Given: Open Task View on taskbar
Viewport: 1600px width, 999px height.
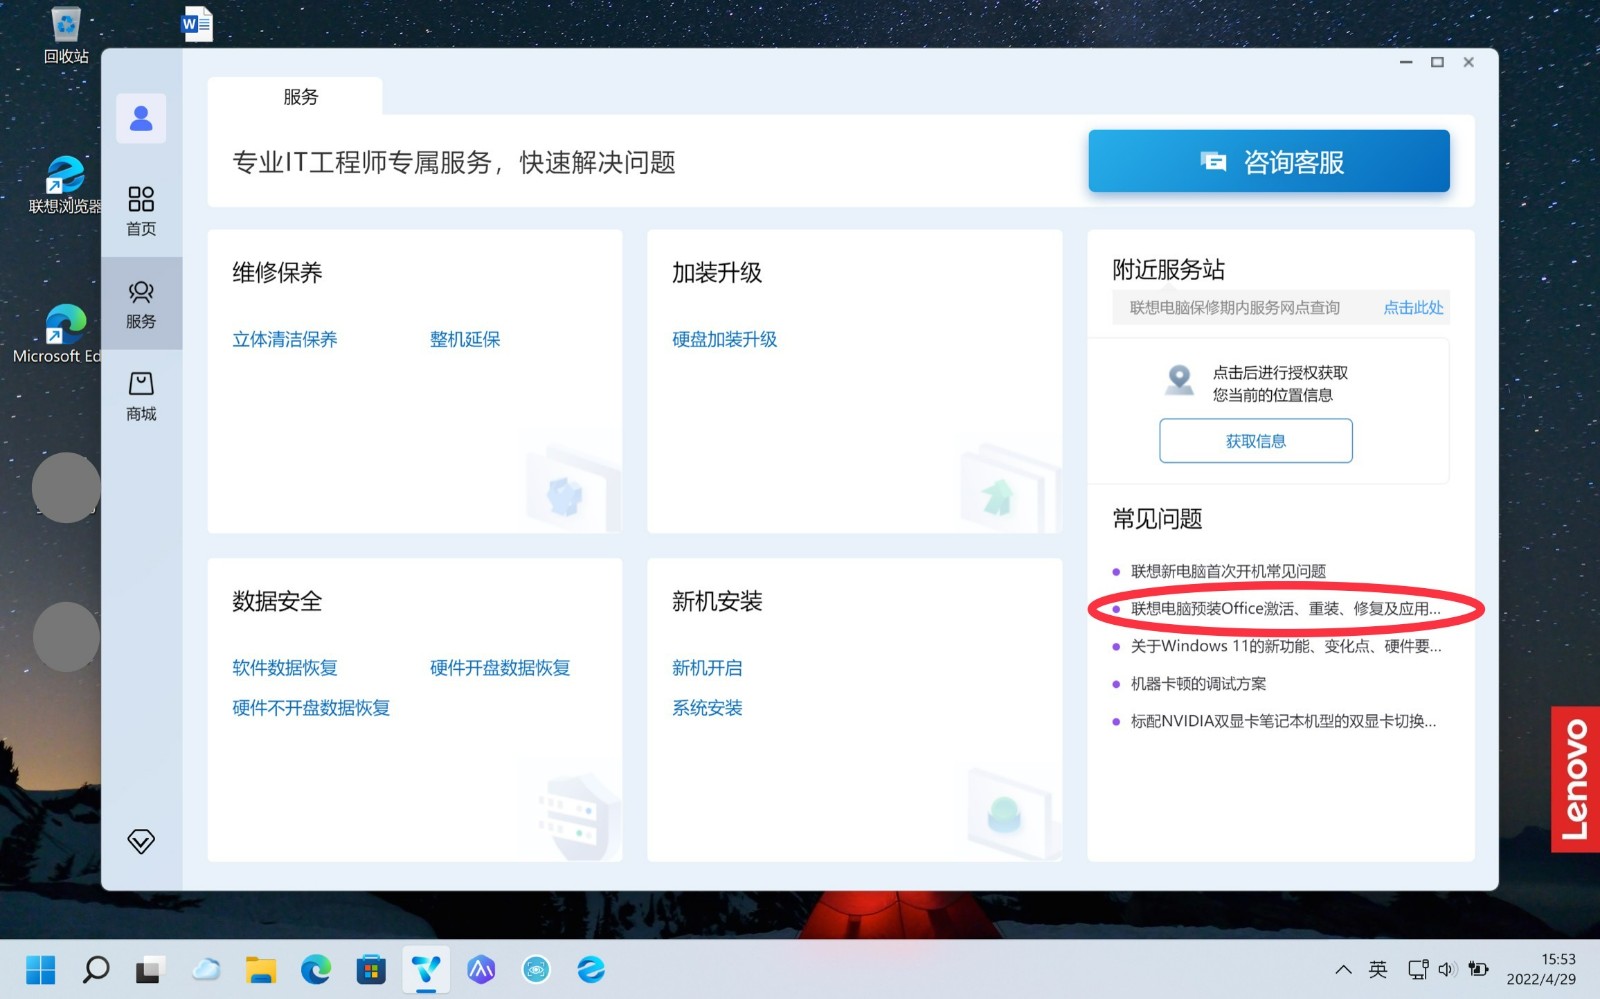Looking at the screenshot, I should [x=151, y=969].
